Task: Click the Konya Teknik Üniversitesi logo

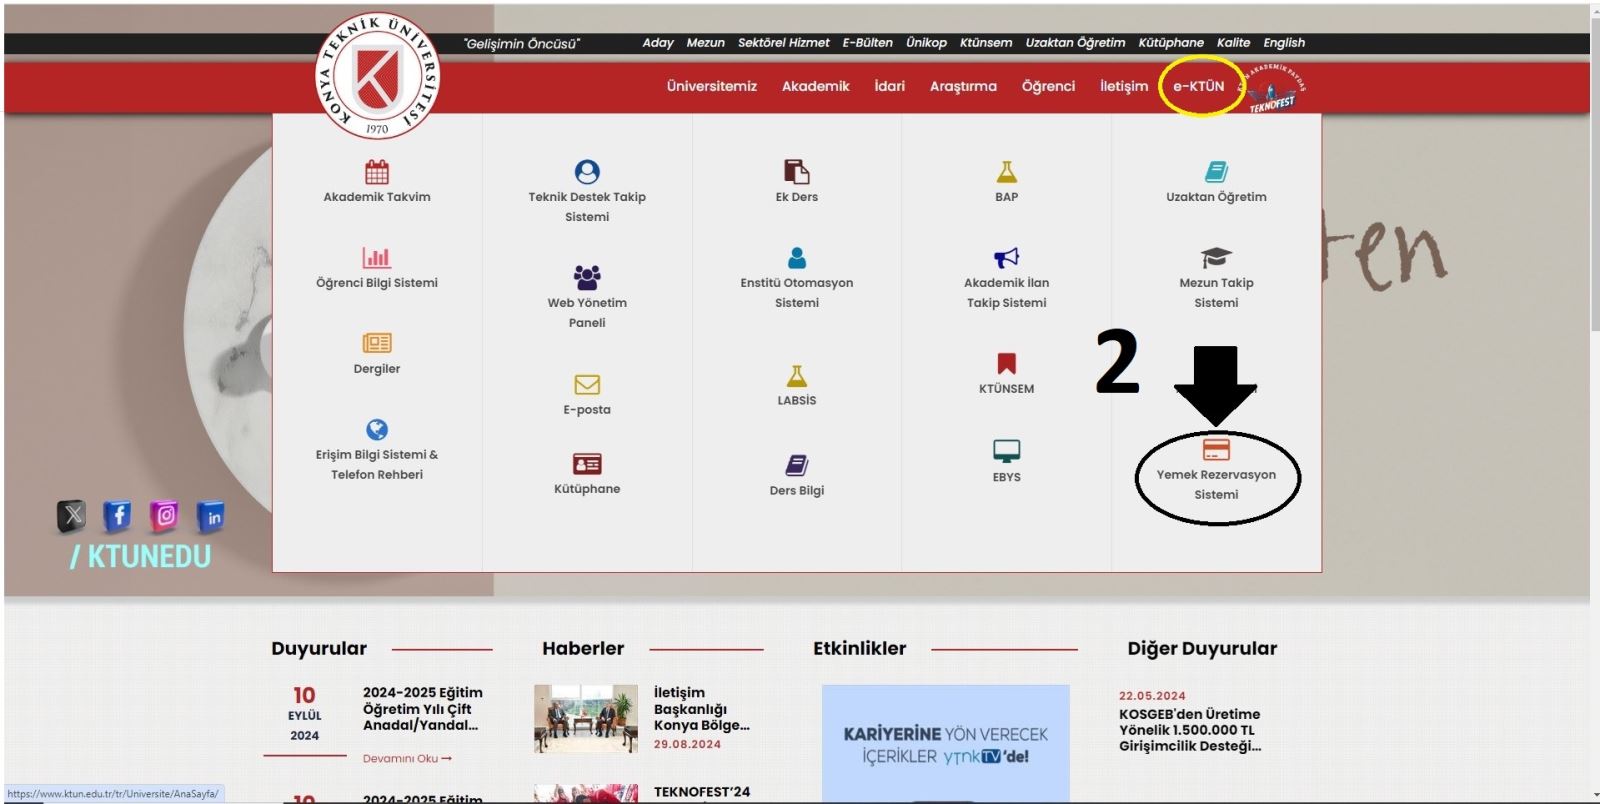Action: pyautogui.click(x=378, y=76)
